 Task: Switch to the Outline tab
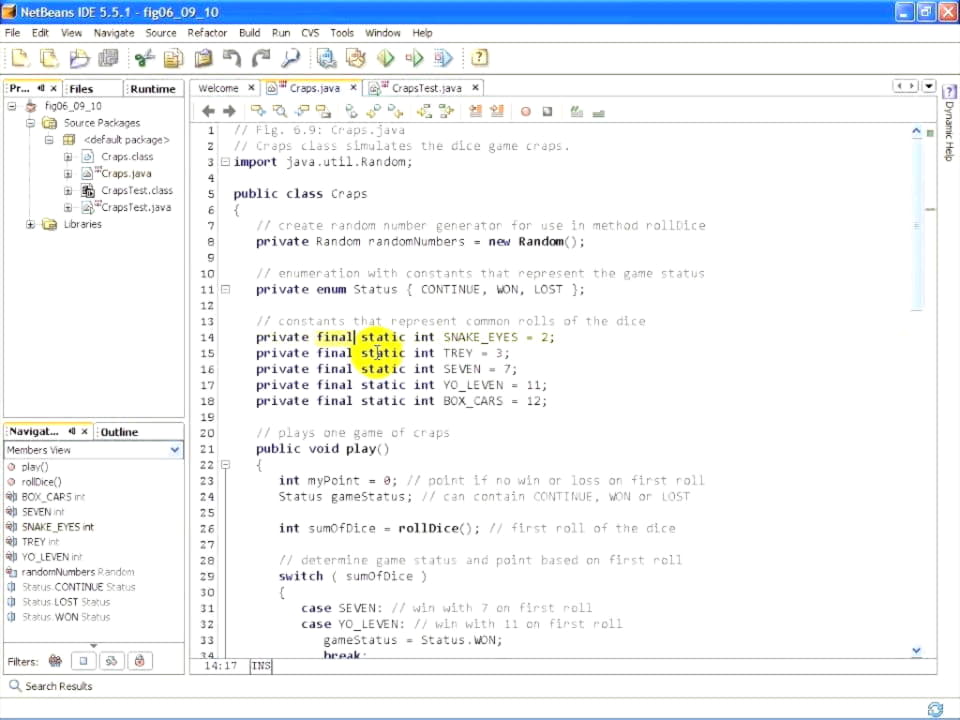pyautogui.click(x=119, y=432)
